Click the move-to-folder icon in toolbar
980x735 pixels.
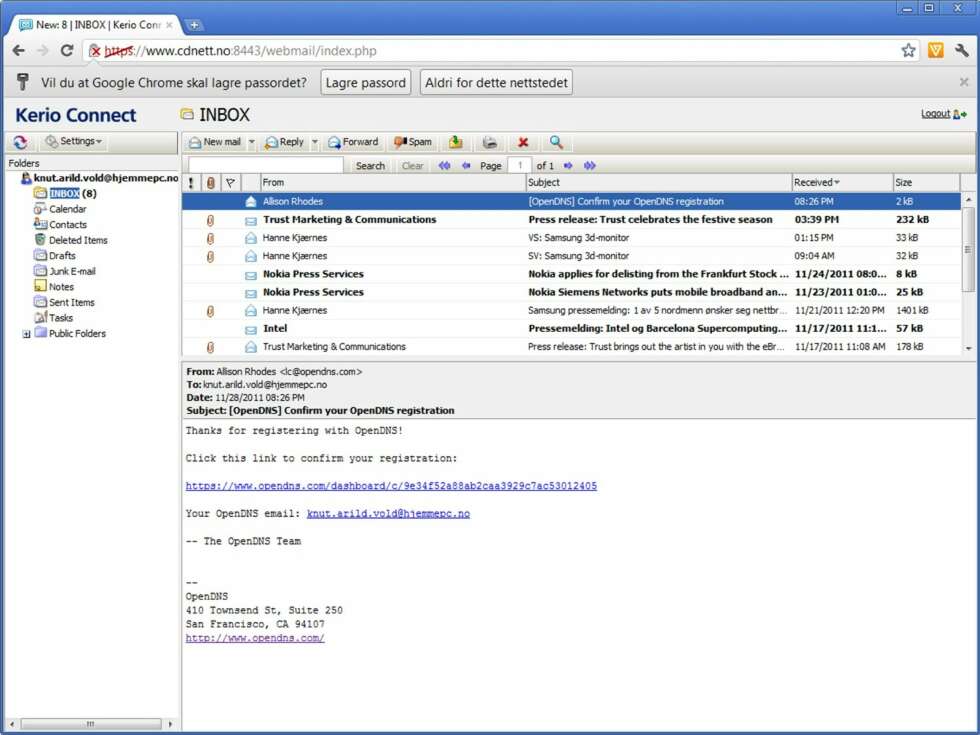click(x=456, y=142)
